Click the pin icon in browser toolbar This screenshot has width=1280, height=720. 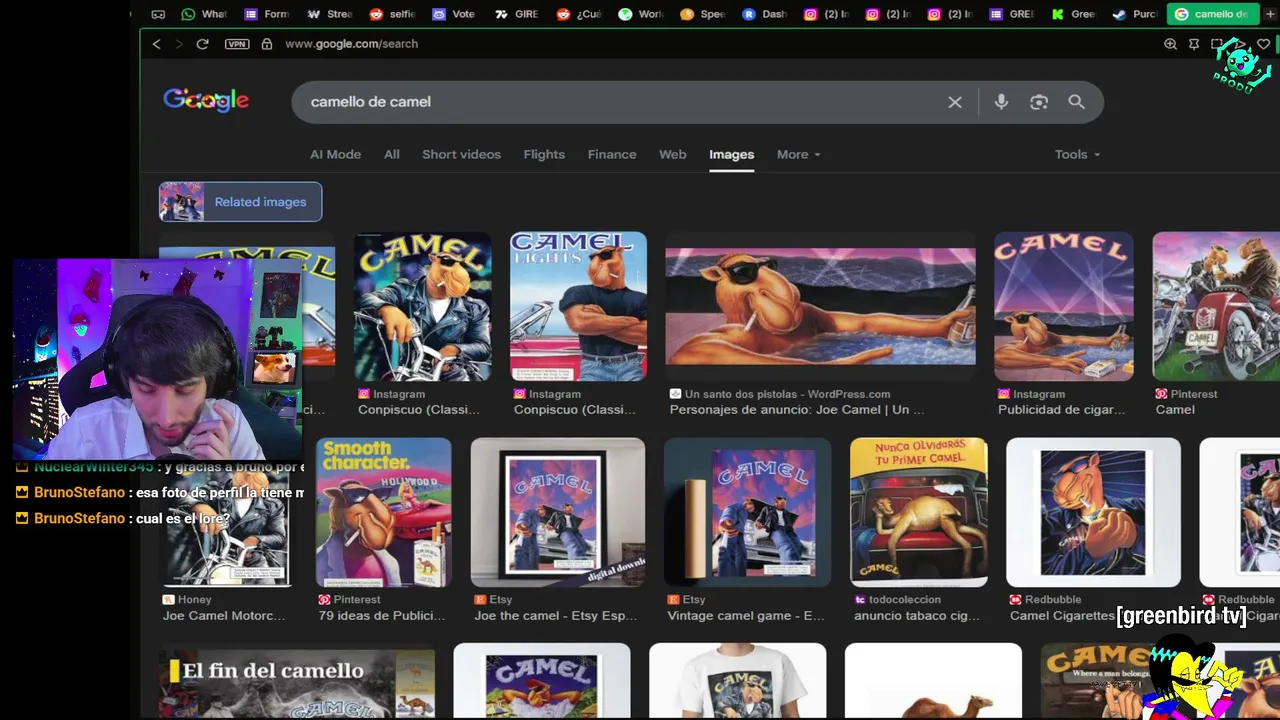(1194, 44)
